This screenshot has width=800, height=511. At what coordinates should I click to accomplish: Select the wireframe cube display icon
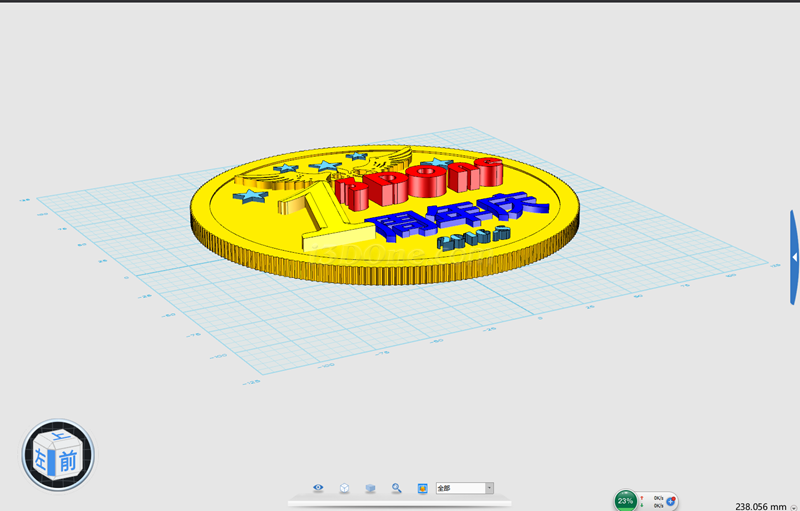point(344,488)
